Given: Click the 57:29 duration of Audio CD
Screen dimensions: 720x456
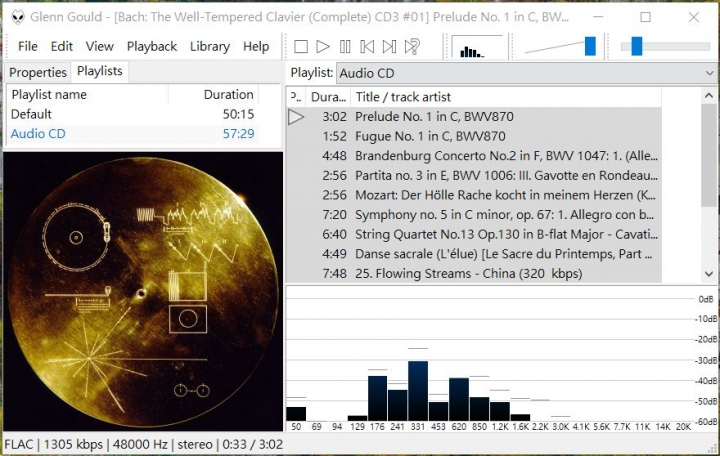Looking at the screenshot, I should [x=238, y=134].
